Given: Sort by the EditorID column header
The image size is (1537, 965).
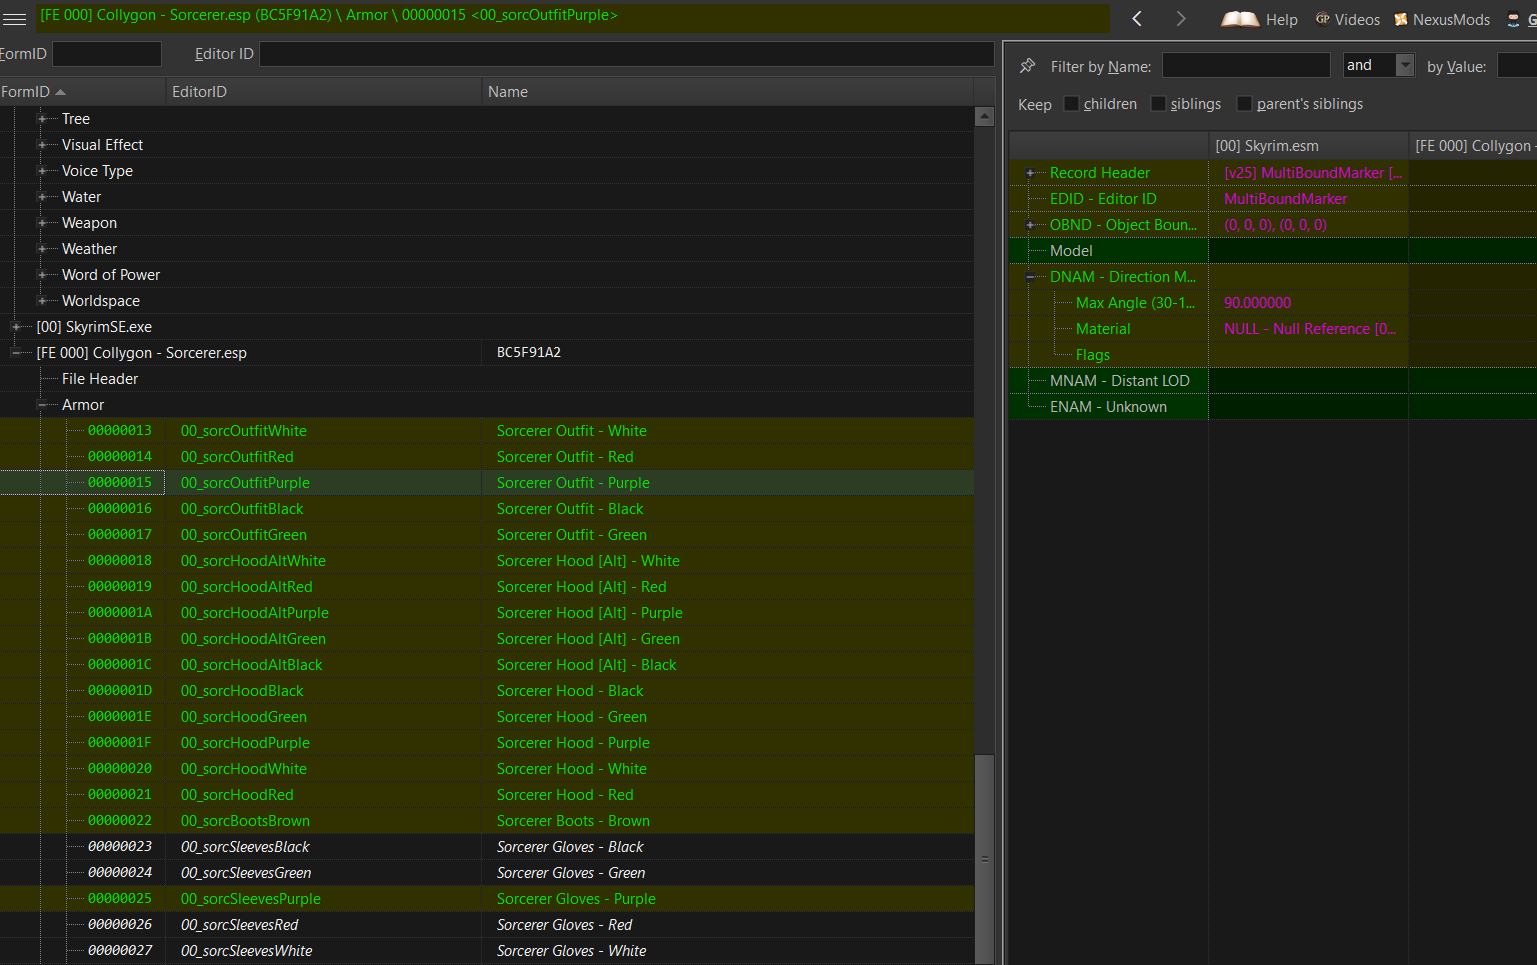Looking at the screenshot, I should point(323,92).
